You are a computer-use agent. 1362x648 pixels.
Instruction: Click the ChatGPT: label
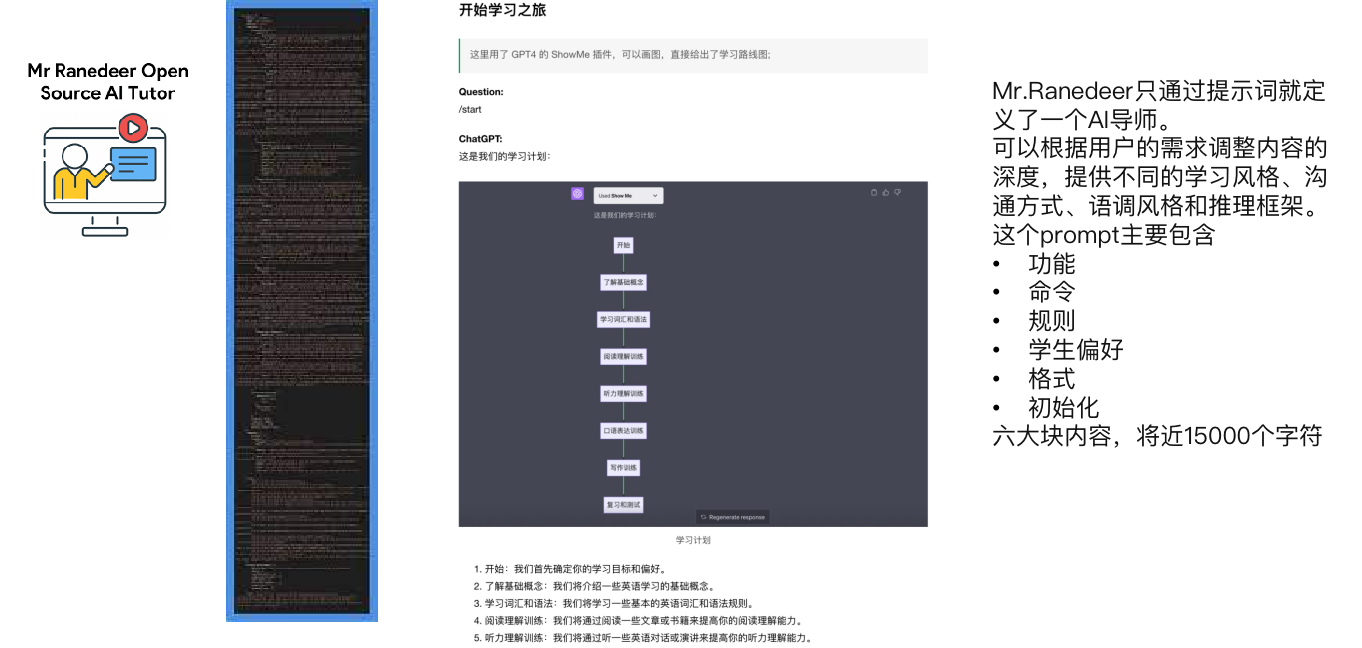[x=480, y=139]
